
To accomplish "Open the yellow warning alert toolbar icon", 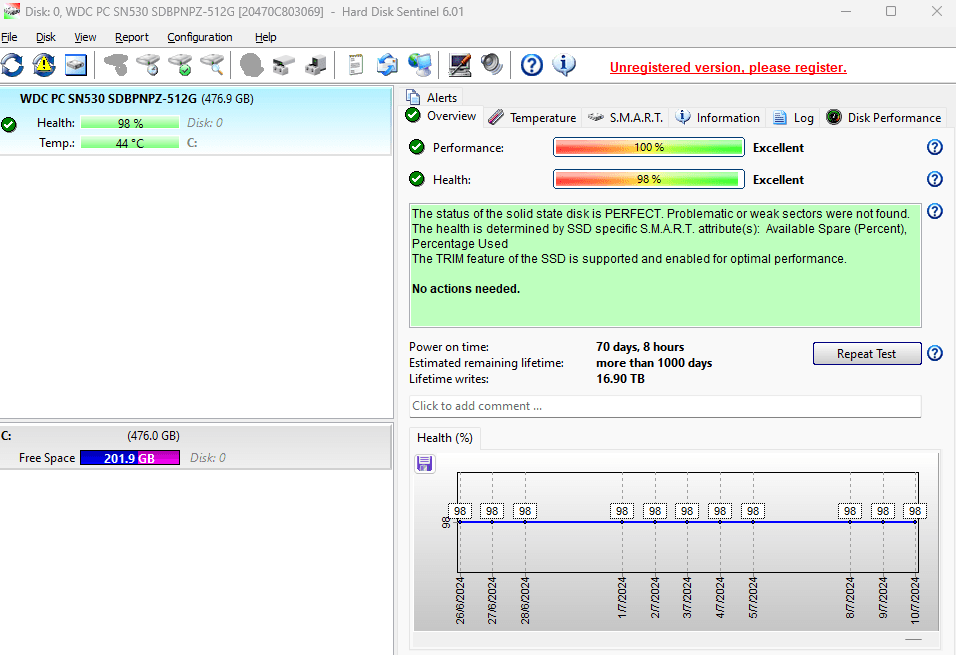I will 44,66.
